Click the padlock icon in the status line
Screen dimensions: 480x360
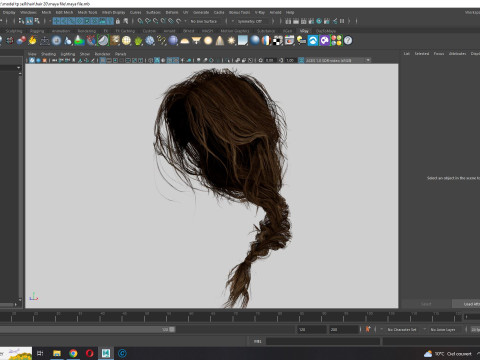click(x=118, y=21)
